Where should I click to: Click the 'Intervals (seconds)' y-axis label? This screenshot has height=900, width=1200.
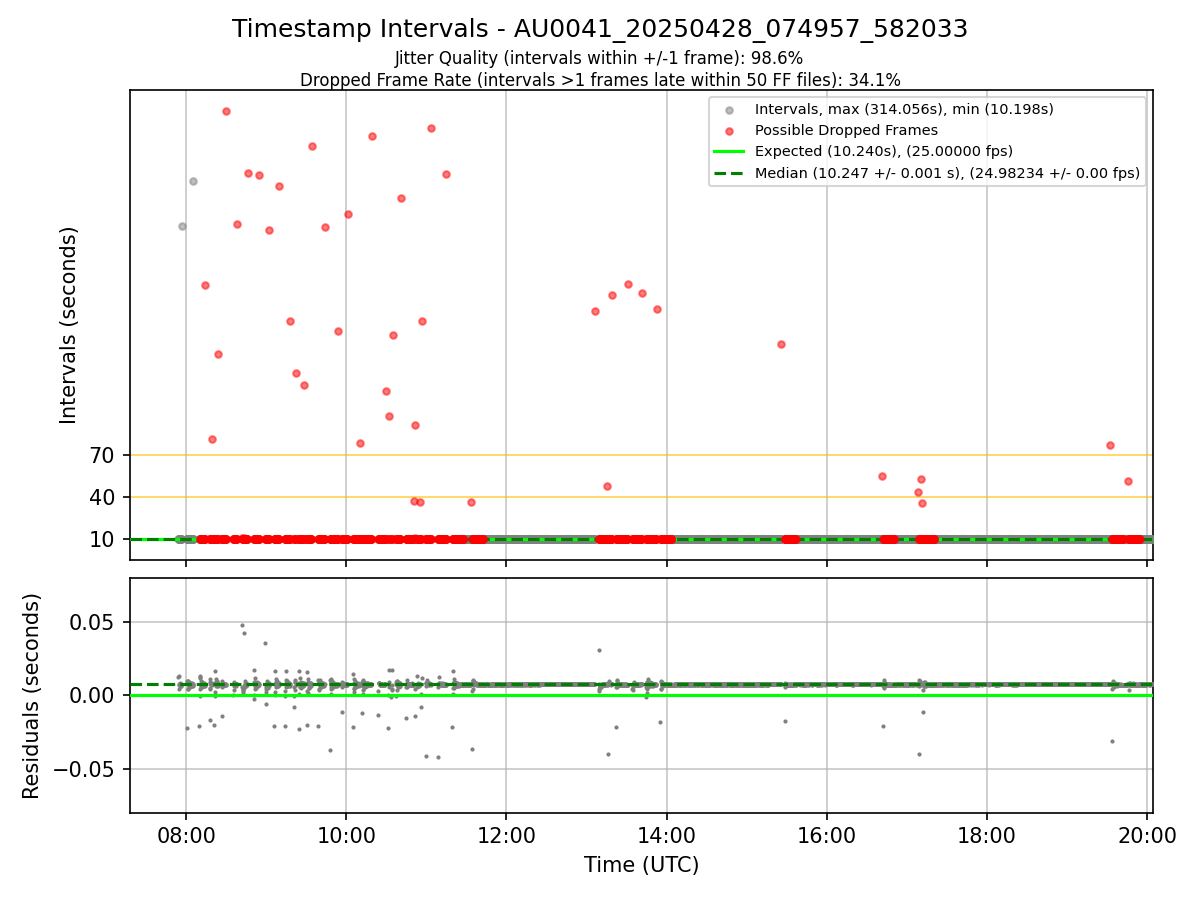pos(69,325)
